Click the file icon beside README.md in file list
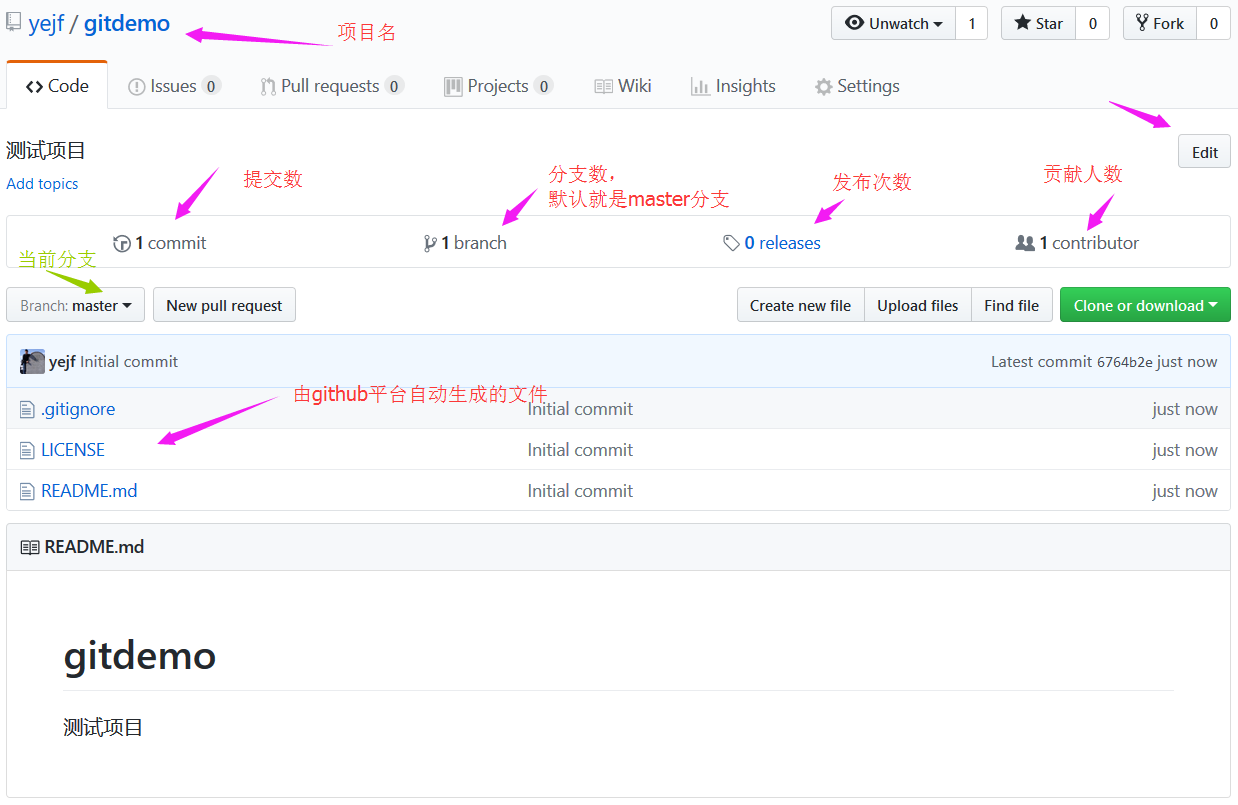Viewport: 1238px width, 805px height. [x=27, y=491]
